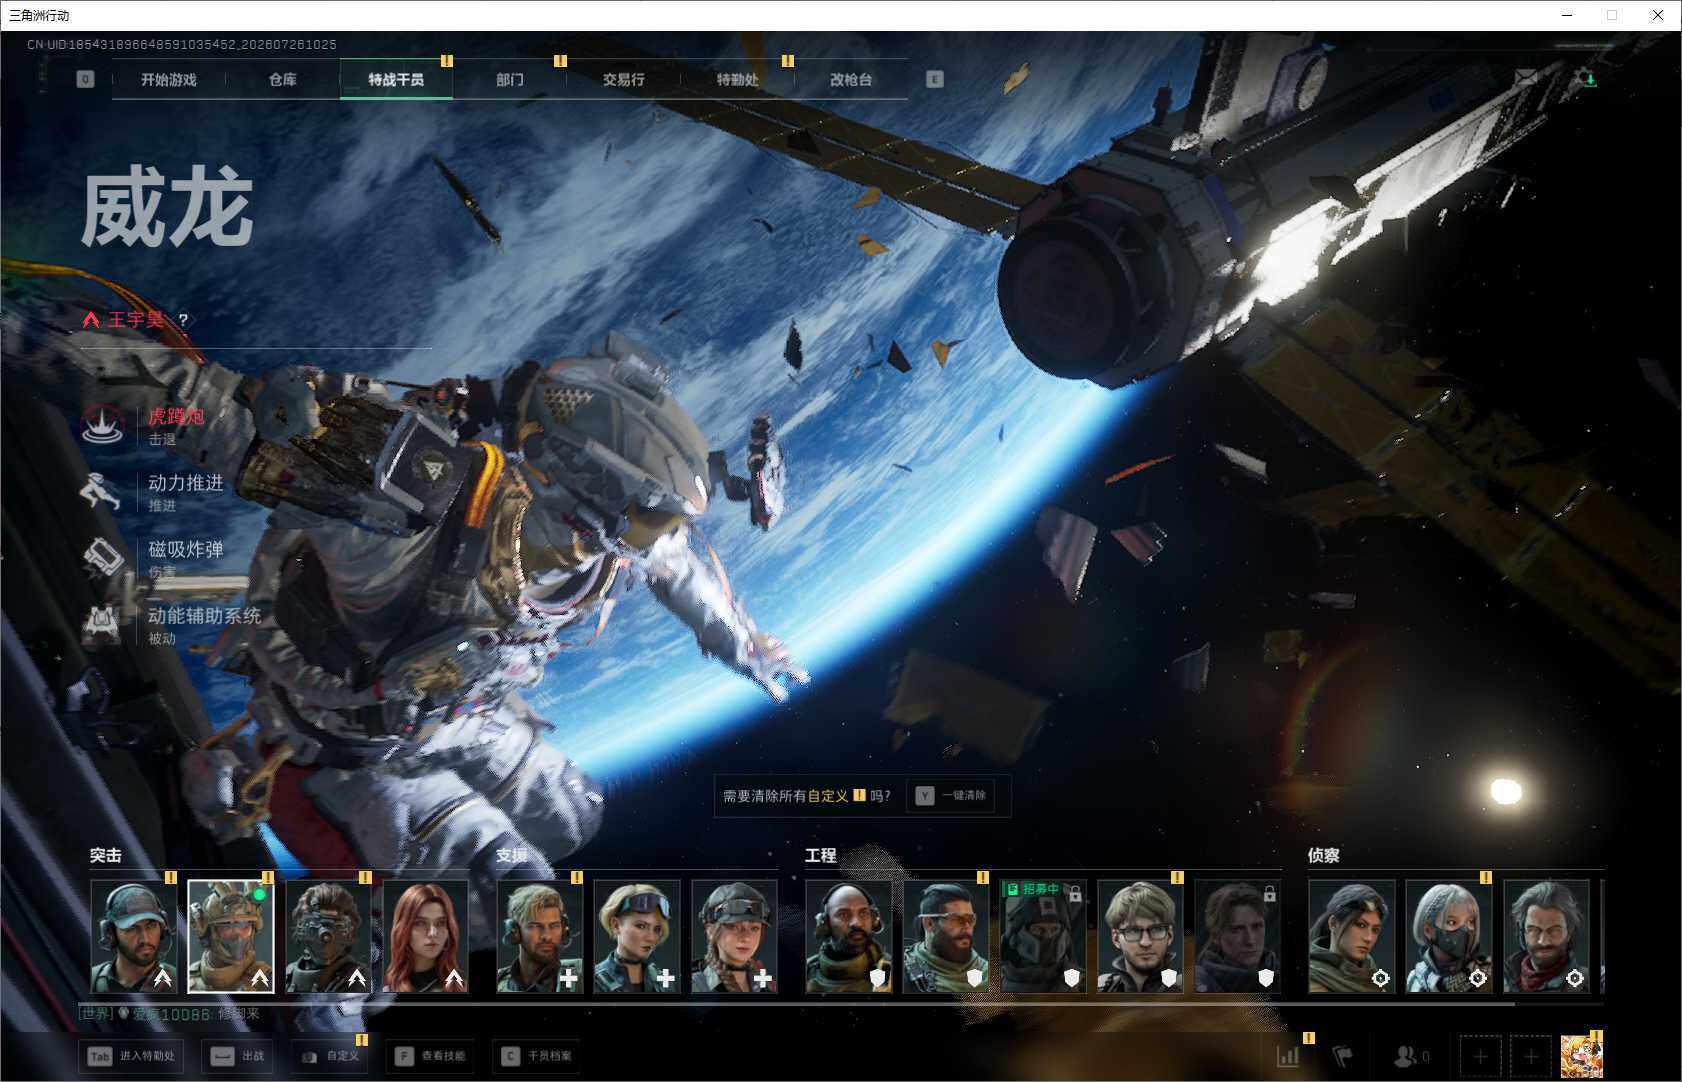This screenshot has width=1682, height=1082.
Task: Open the 特战干员 tab
Action: [x=396, y=79]
